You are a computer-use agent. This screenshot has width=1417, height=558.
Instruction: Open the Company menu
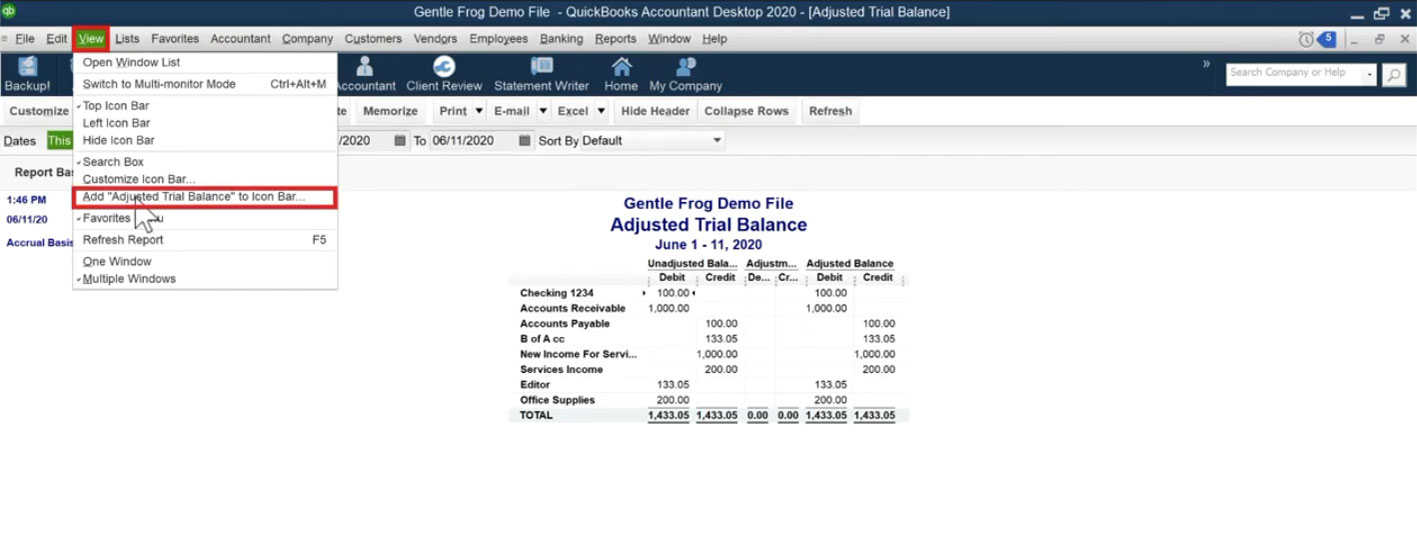(307, 39)
